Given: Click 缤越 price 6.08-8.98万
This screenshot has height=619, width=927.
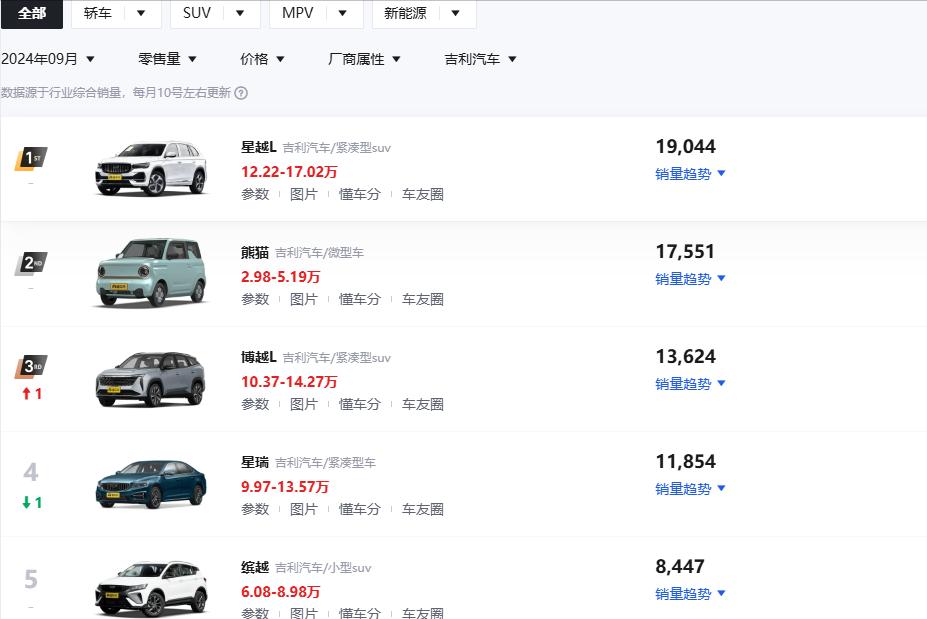Looking at the screenshot, I should [280, 592].
